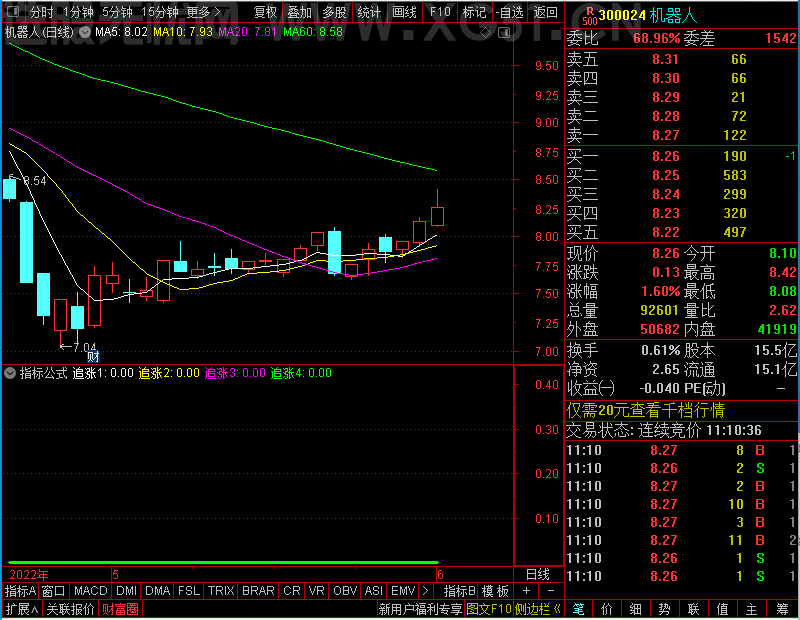Click the 叠加 overlay button
The width and height of the screenshot is (800, 620).
tap(300, 12)
